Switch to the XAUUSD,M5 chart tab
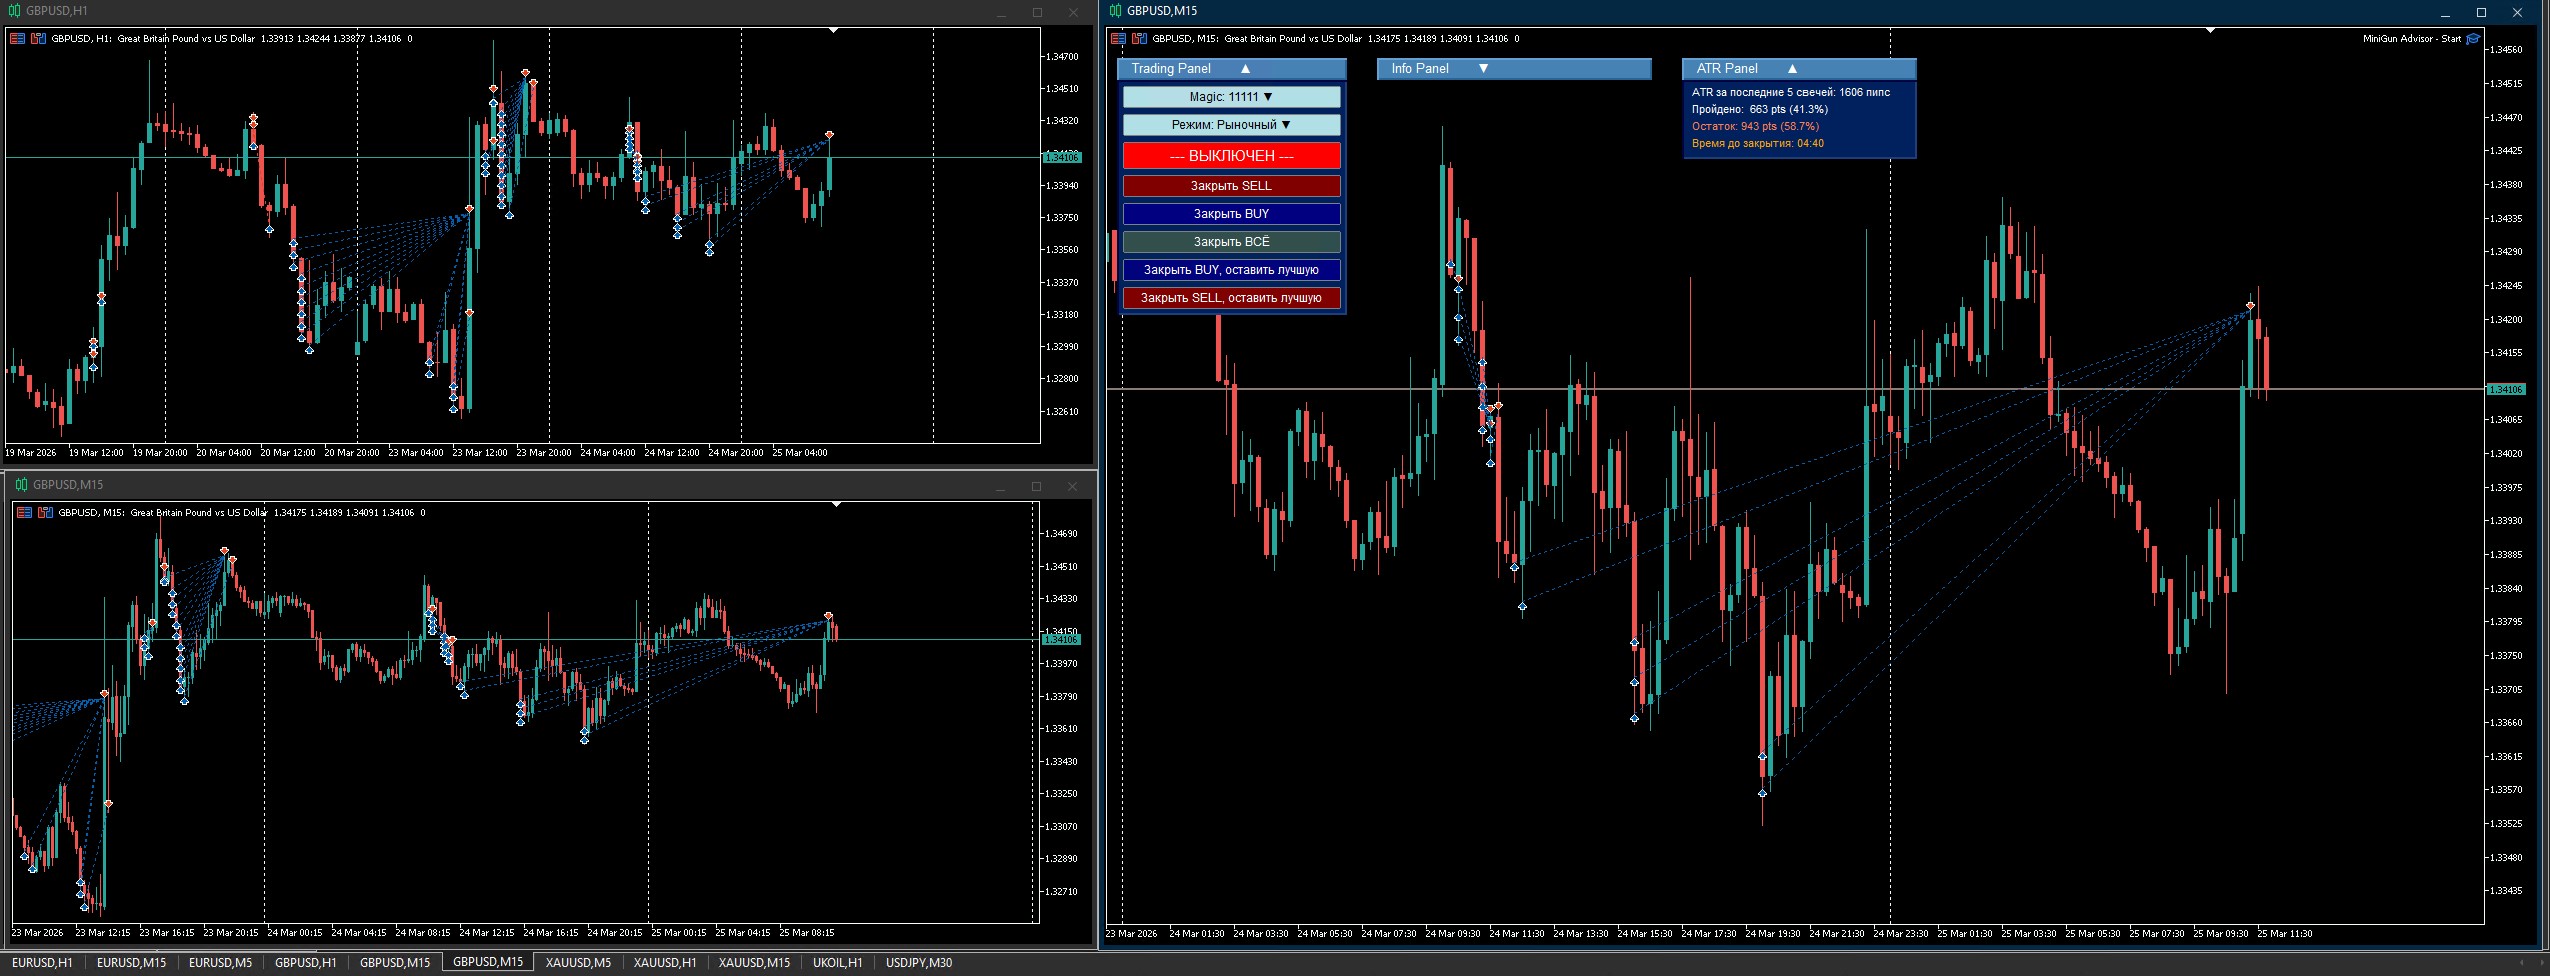Viewport: 2550px width, 976px height. tap(578, 963)
